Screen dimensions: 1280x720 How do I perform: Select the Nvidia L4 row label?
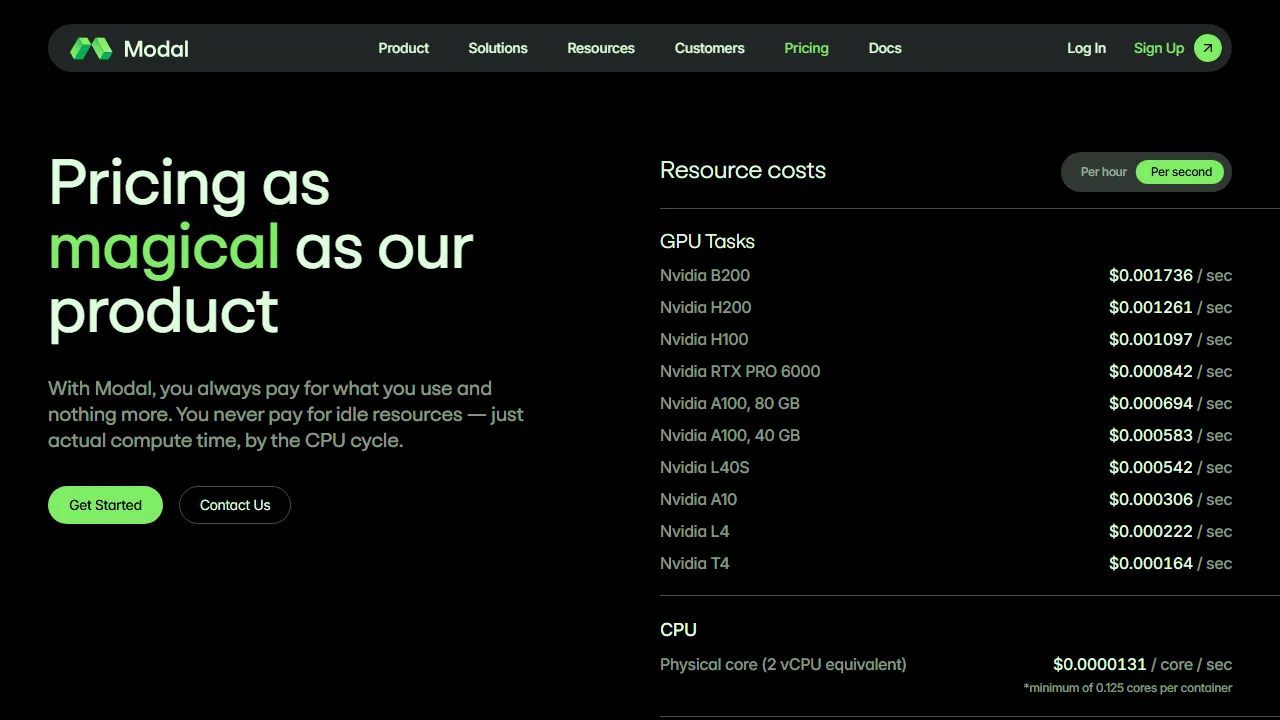tap(695, 531)
